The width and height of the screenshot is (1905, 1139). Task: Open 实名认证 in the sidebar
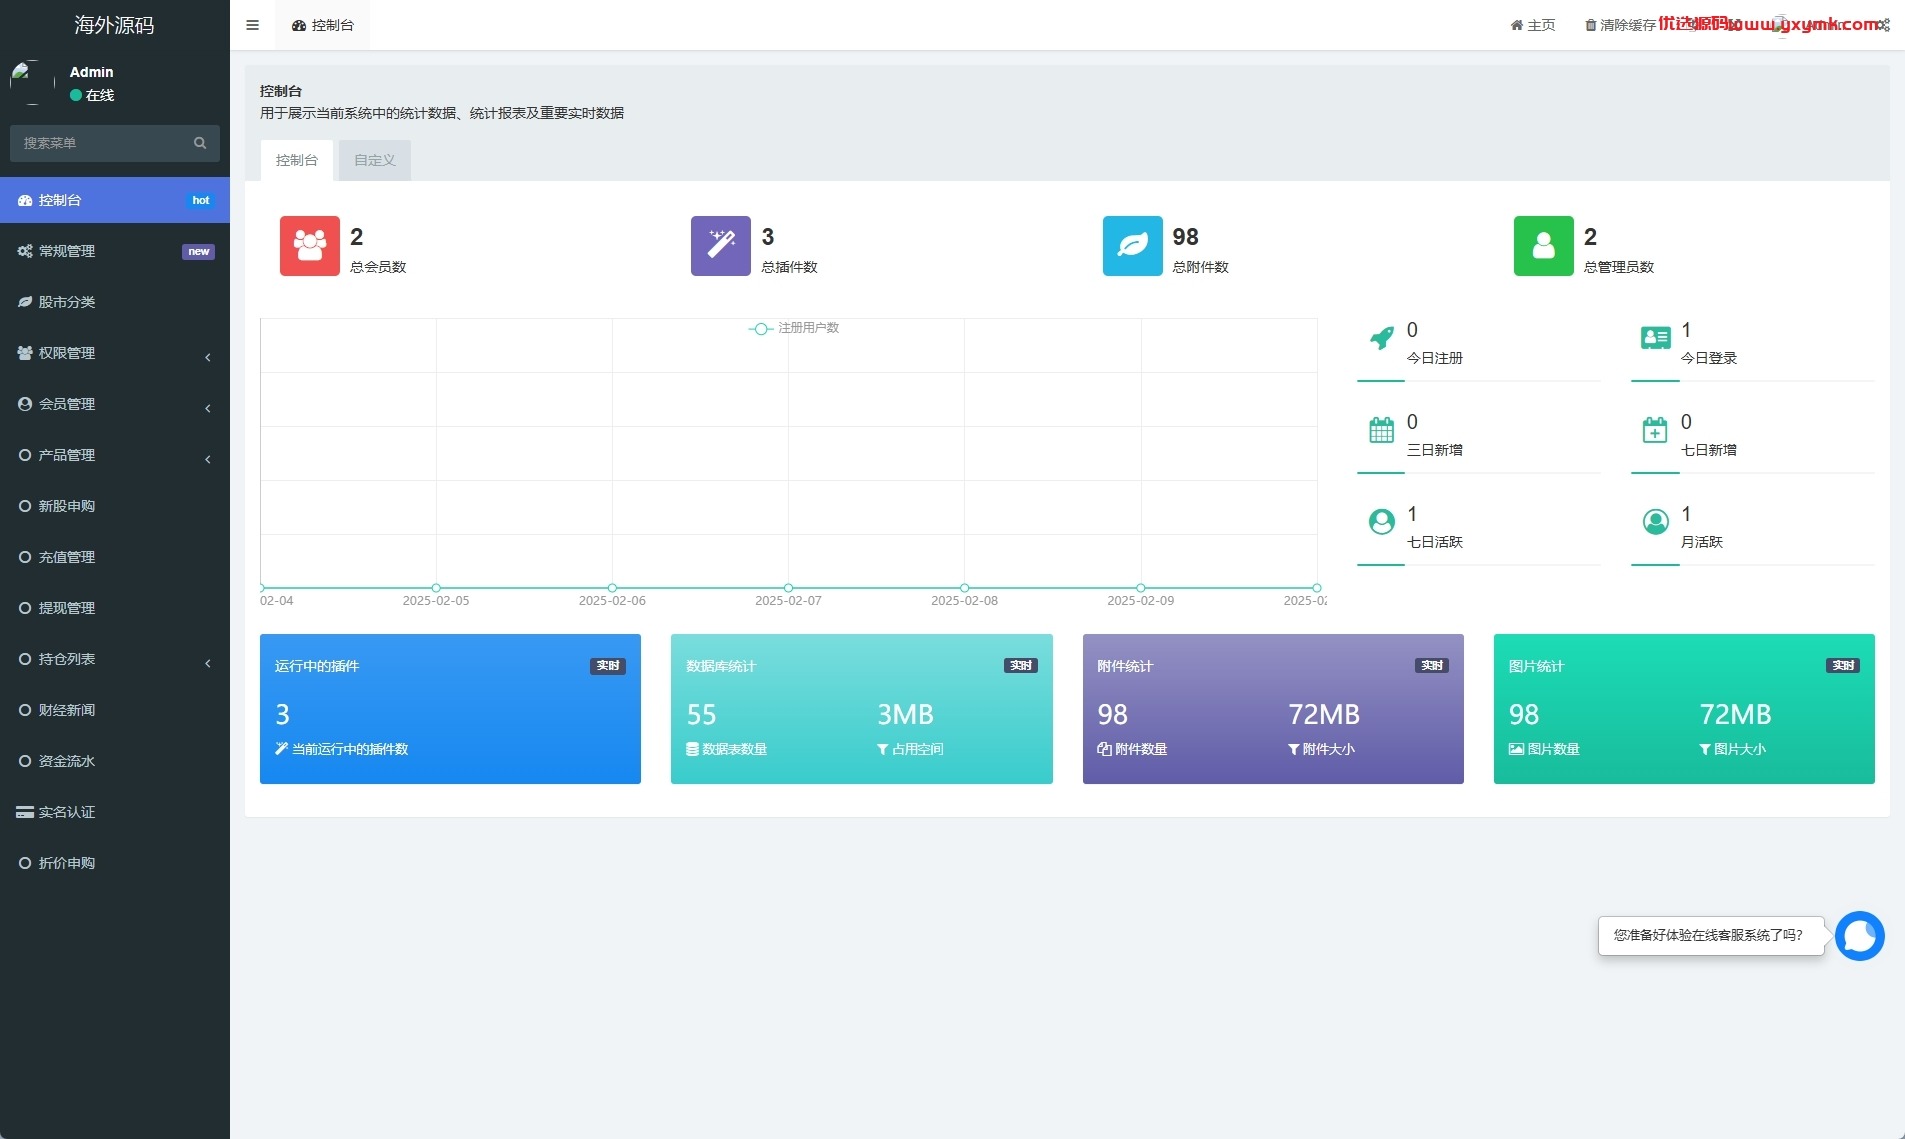(x=115, y=812)
